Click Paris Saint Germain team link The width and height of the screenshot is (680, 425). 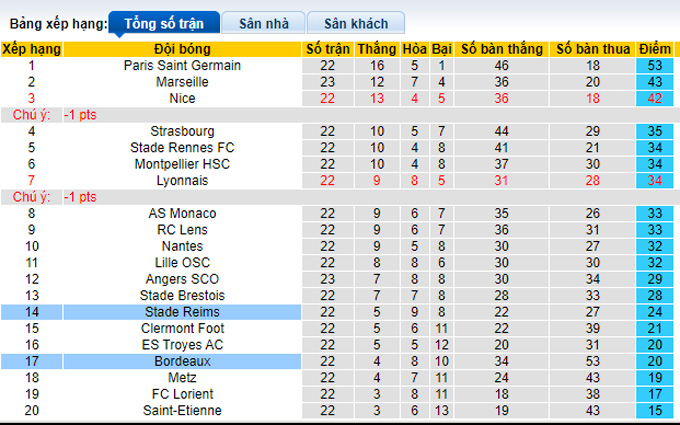point(182,65)
